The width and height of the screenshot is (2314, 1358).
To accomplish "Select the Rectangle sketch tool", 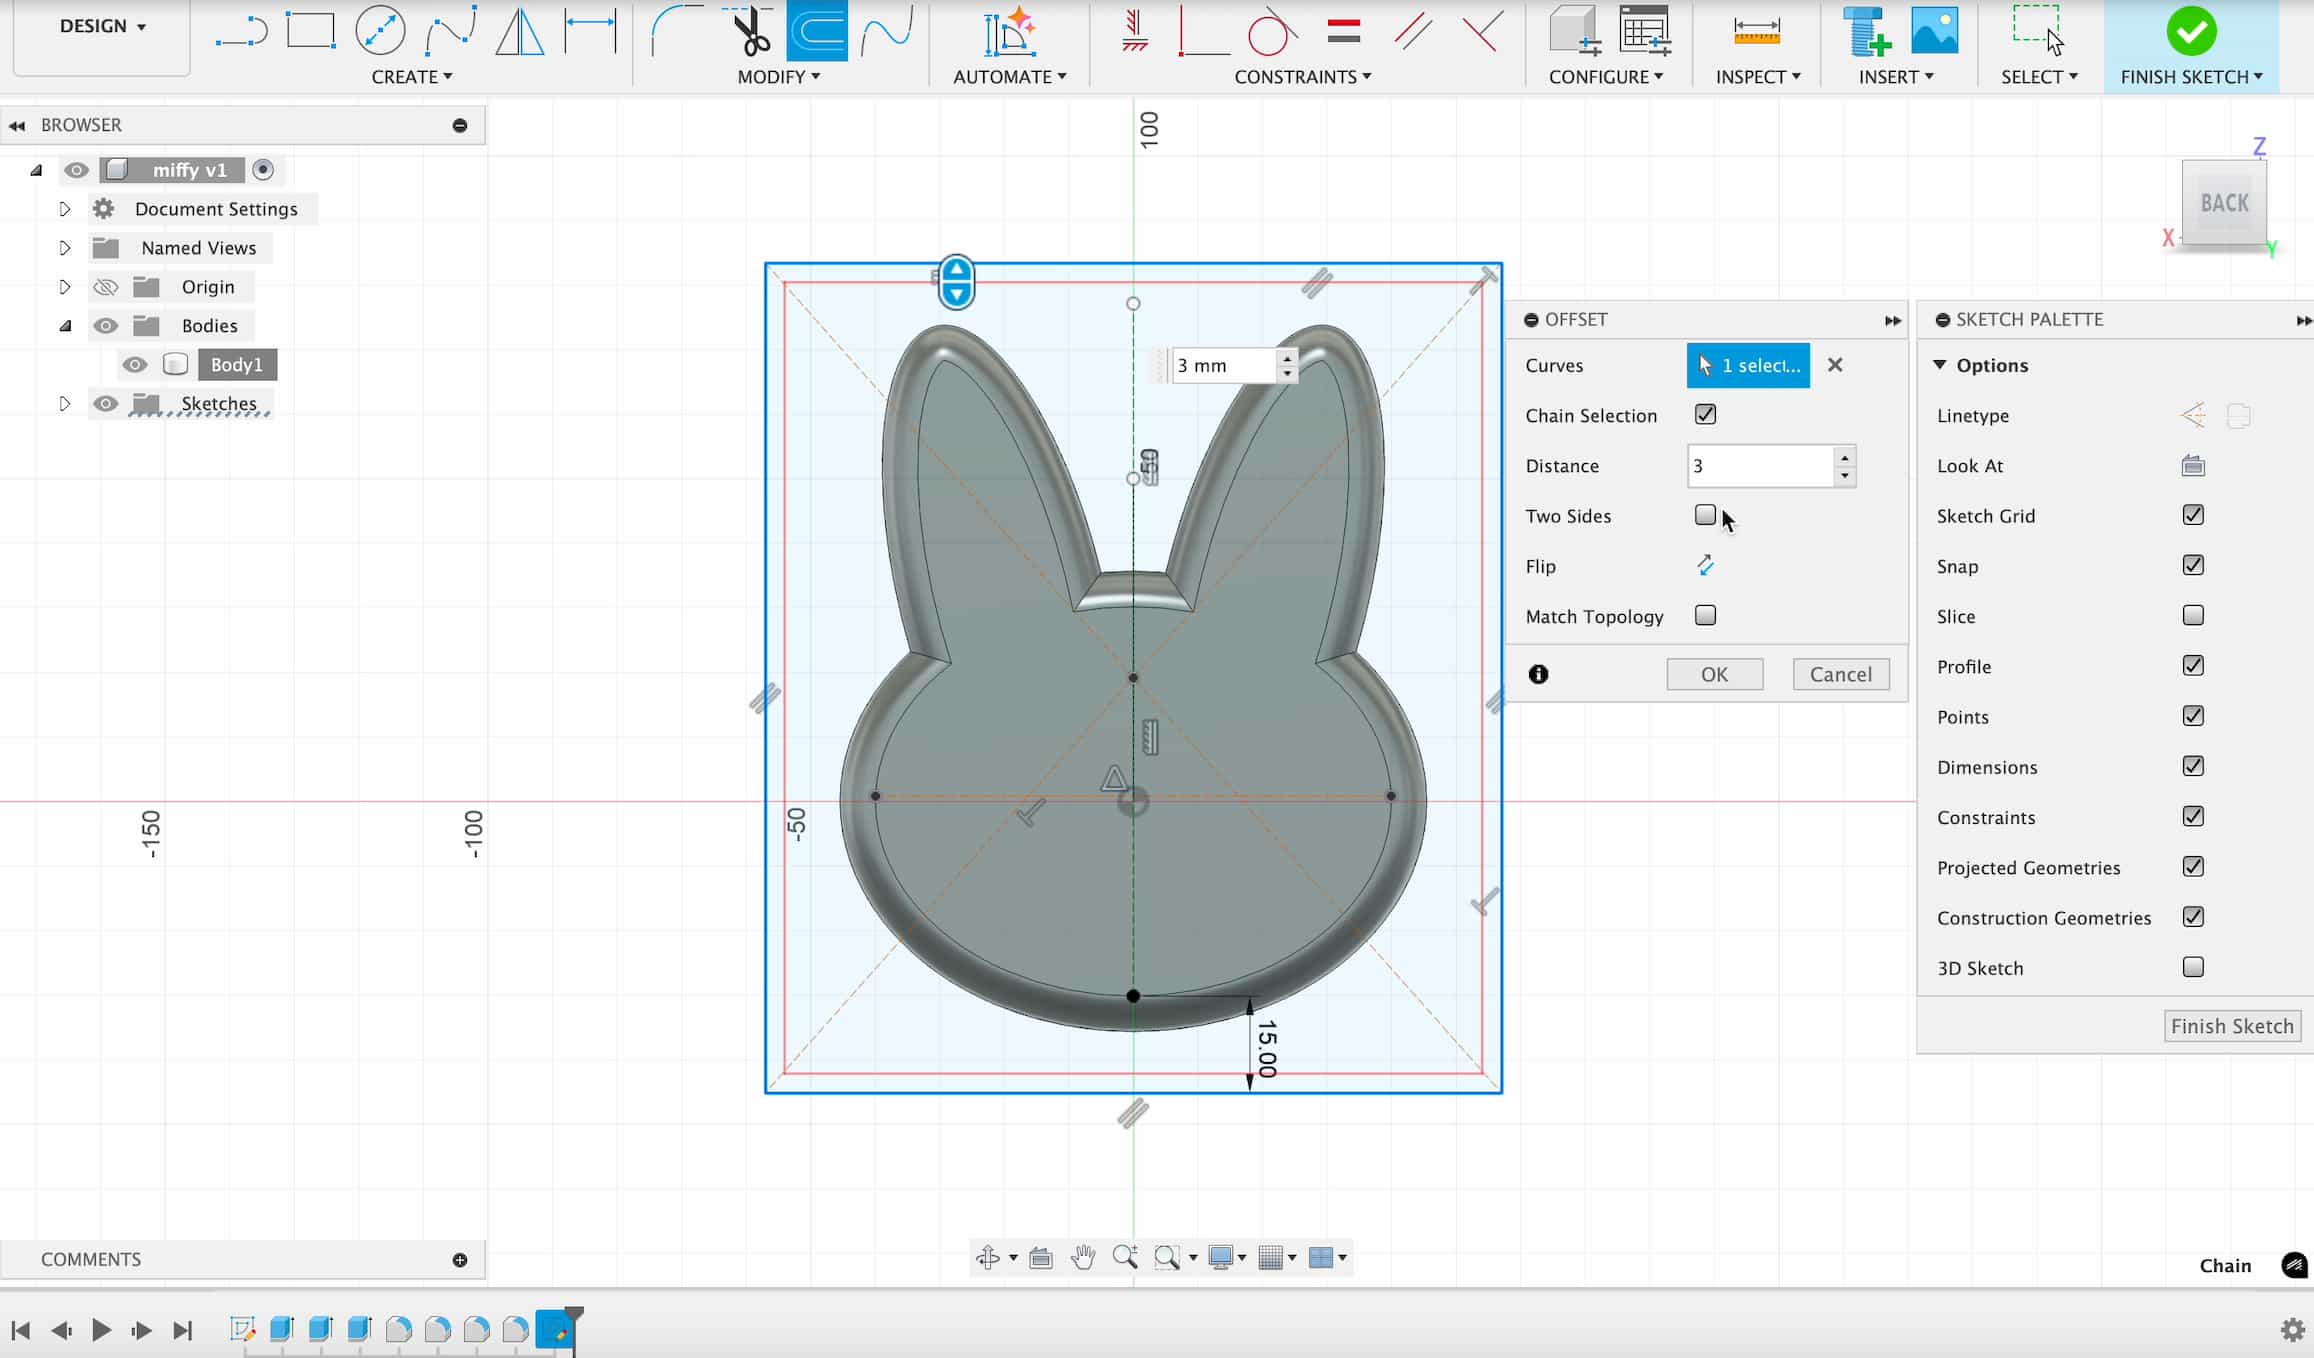I will (310, 30).
